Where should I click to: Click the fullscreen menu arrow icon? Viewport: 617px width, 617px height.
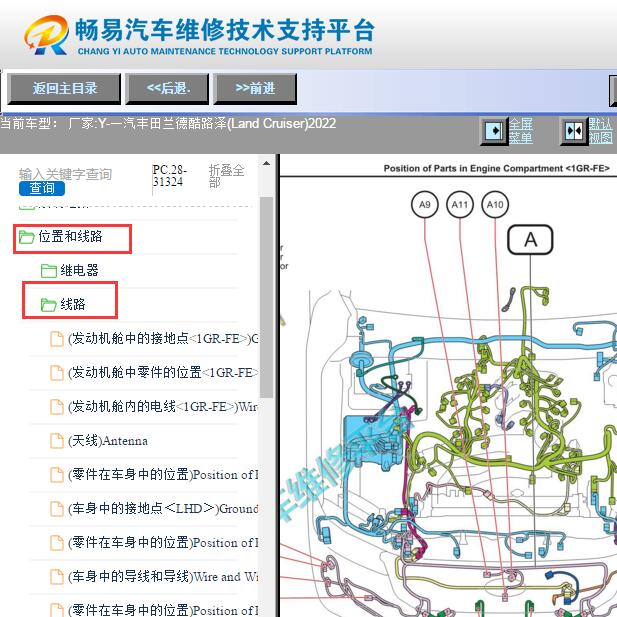point(494,131)
